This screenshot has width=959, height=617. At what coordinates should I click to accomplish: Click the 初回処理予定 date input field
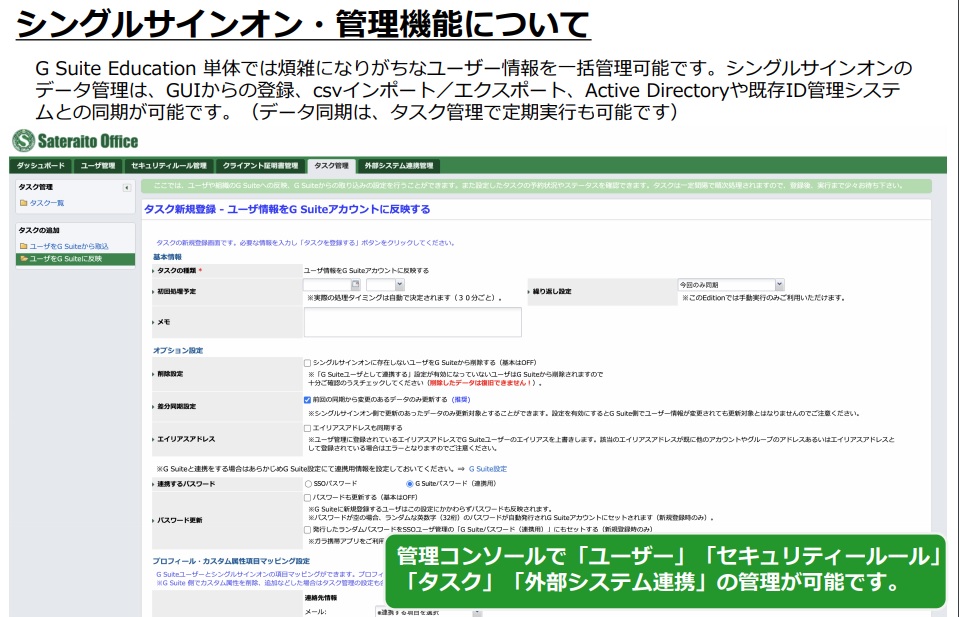327,284
